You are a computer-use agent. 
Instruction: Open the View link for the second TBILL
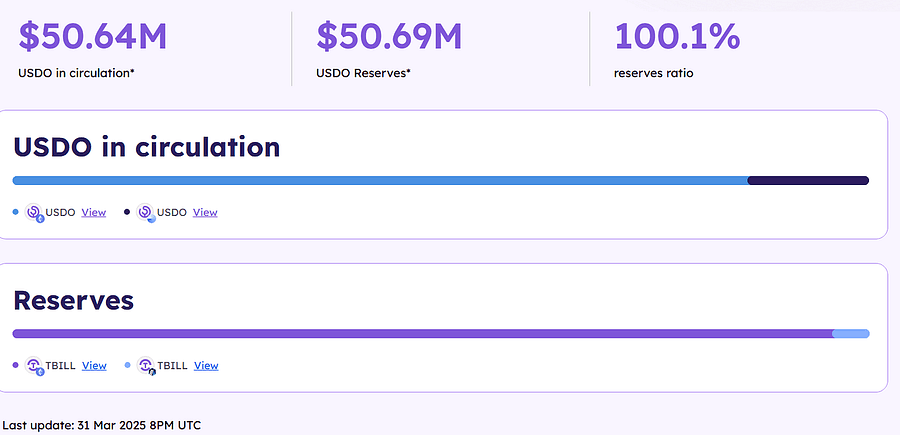[206, 366]
